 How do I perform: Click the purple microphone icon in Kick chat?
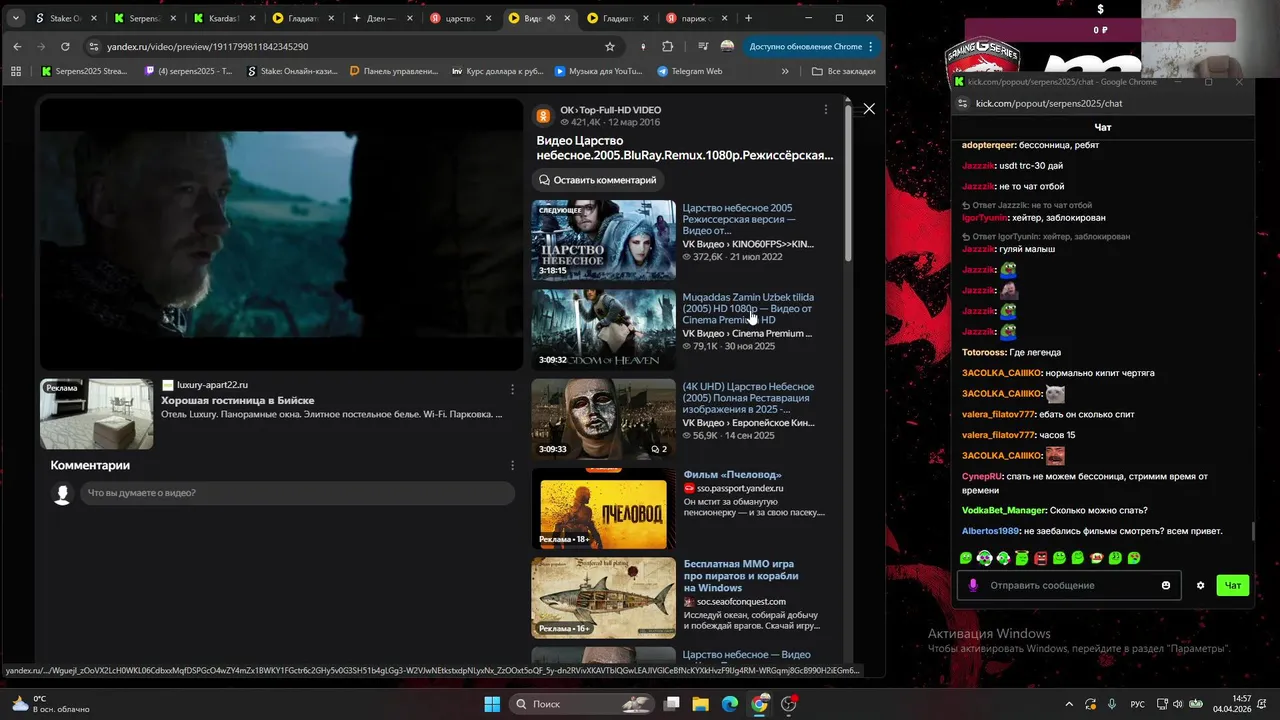(x=973, y=585)
